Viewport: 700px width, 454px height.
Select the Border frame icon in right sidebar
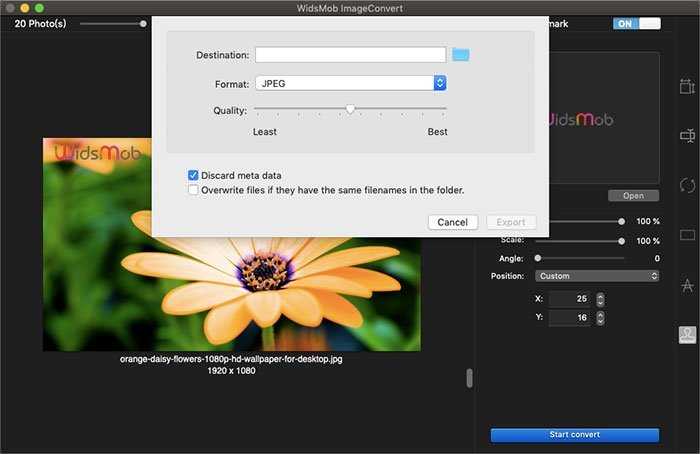[687, 234]
